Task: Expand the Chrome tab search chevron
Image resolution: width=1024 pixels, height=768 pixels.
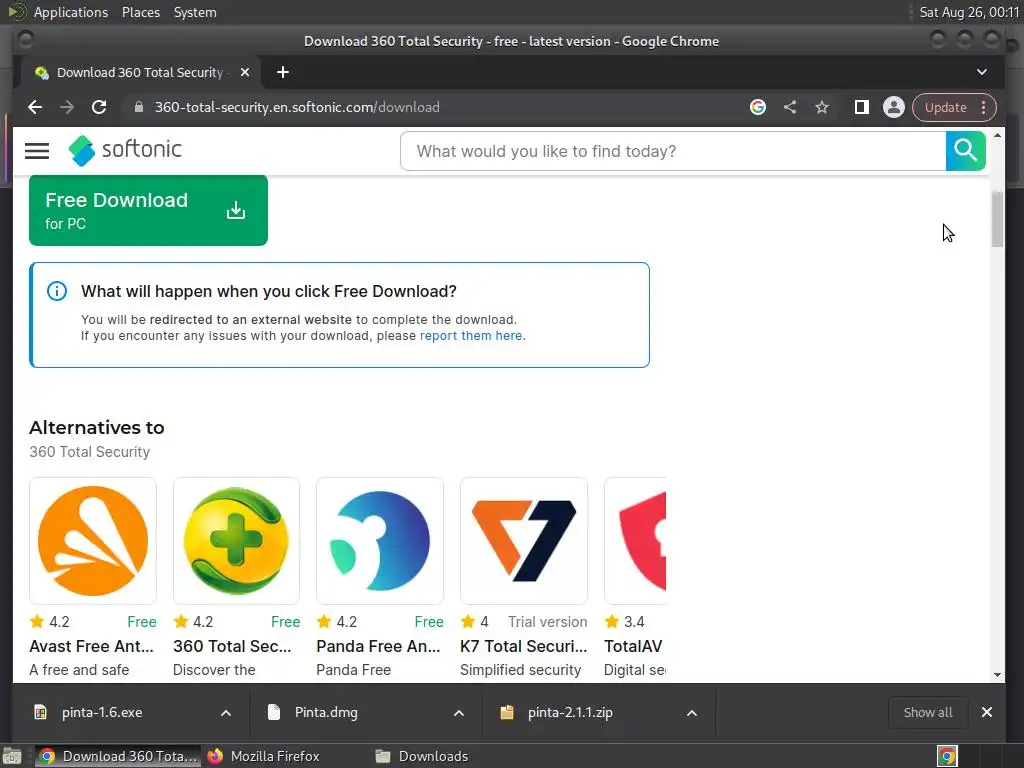Action: point(982,72)
